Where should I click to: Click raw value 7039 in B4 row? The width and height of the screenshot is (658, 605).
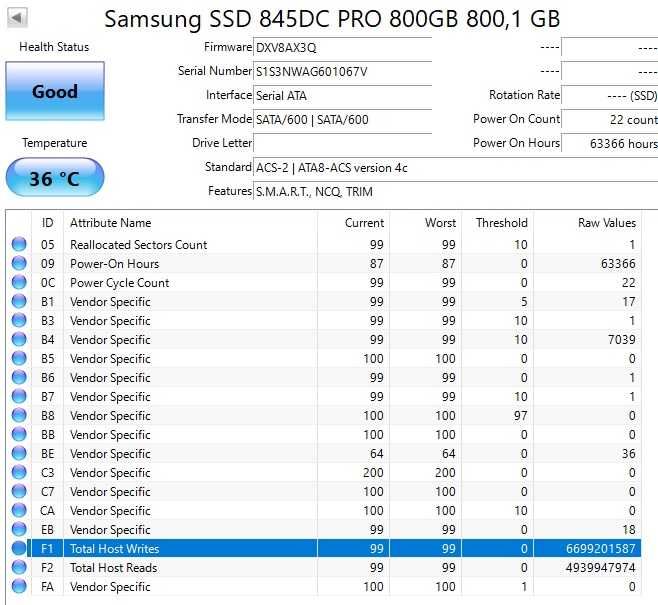coord(622,339)
